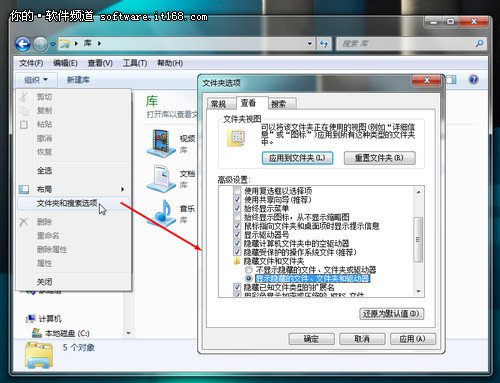Click the 新建库 toolbar button
This screenshot has width=500, height=383.
point(78,80)
